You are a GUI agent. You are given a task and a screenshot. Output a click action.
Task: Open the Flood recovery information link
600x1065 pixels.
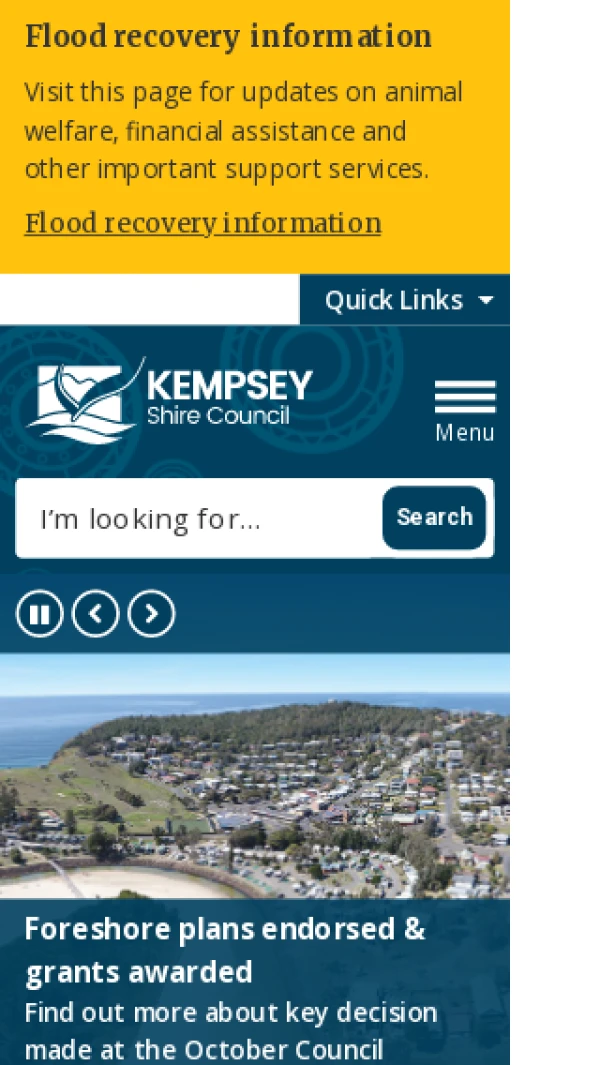click(x=202, y=223)
